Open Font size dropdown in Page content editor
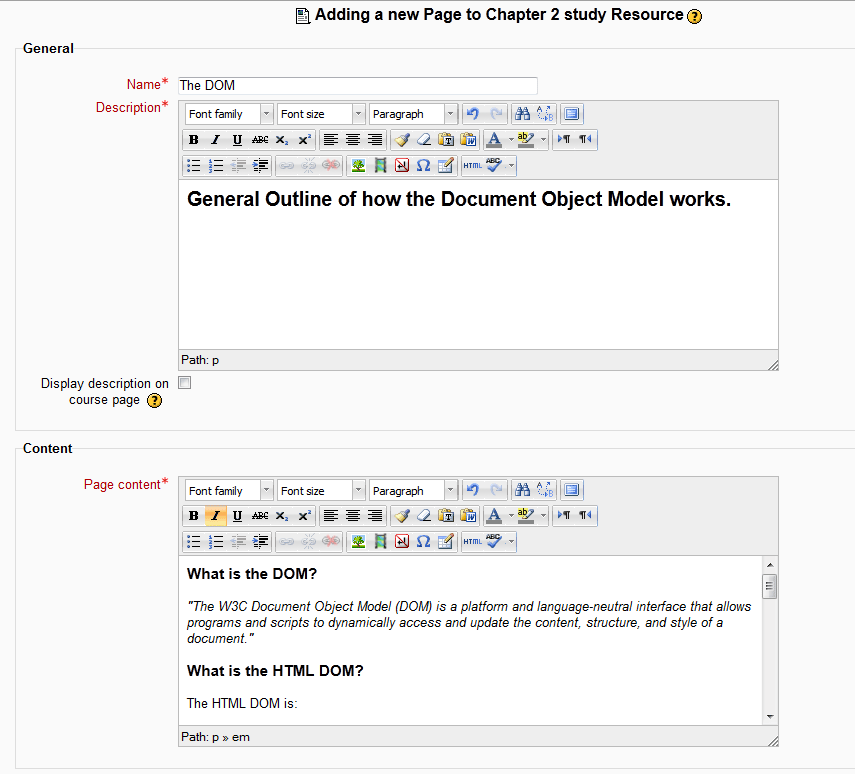855x774 pixels. pos(321,490)
